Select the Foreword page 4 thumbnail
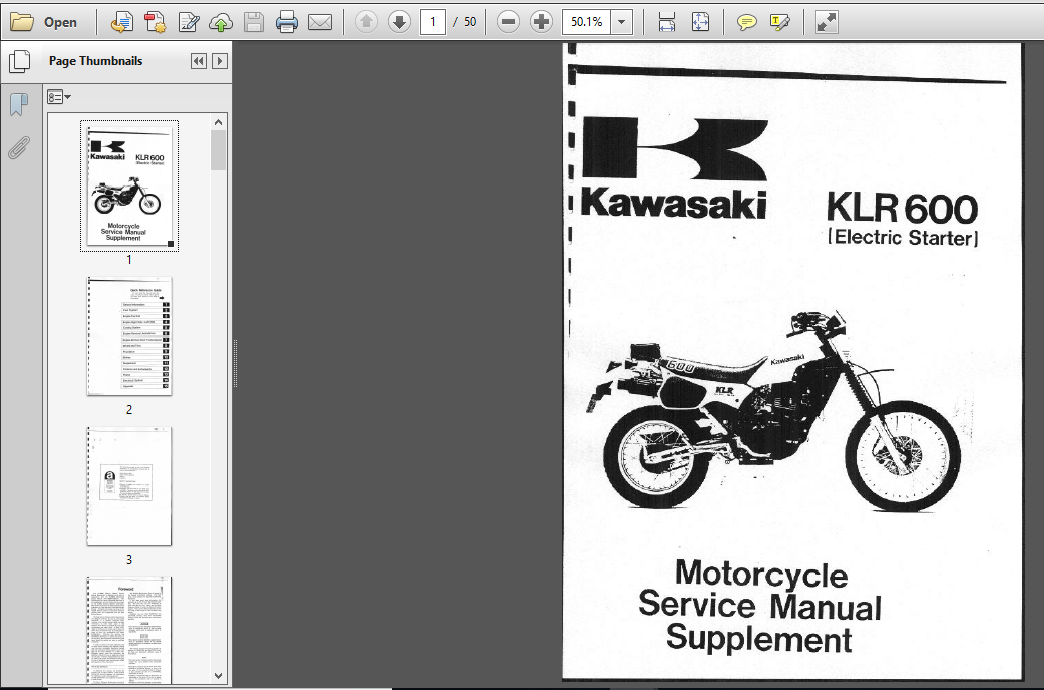Viewport: 1044px width, 690px height. pos(129,630)
